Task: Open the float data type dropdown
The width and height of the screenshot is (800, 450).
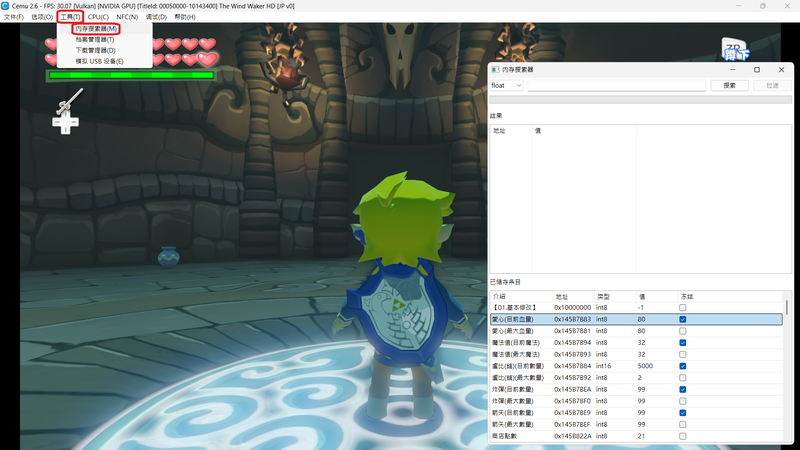Action: tap(506, 85)
